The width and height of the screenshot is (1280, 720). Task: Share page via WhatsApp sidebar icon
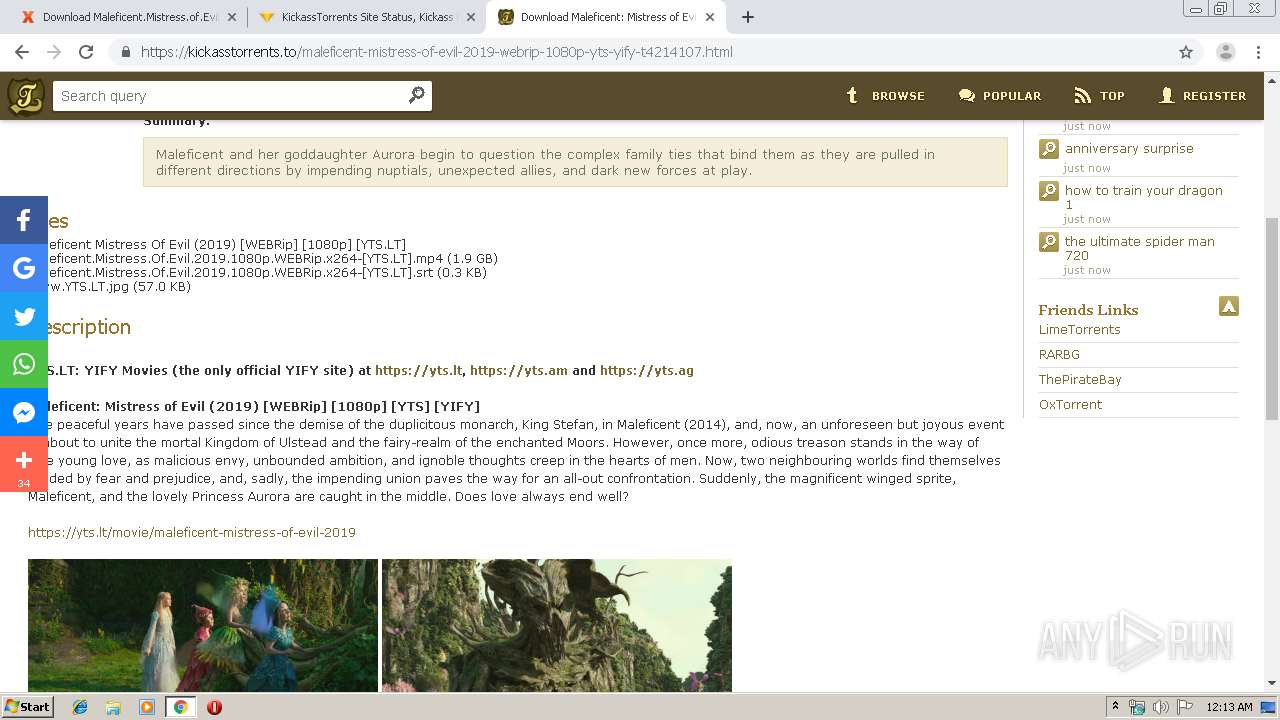[24, 364]
